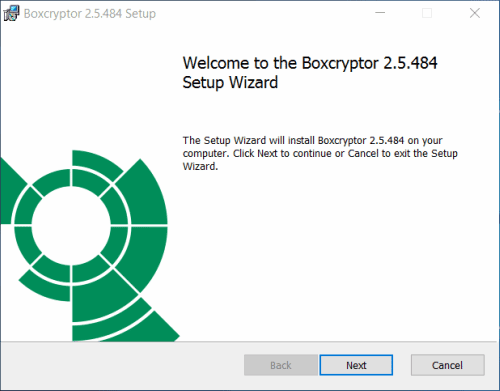Image resolution: width=500 pixels, height=391 pixels.
Task: Click the green Boxcryptor logo graphic
Action: point(87,246)
